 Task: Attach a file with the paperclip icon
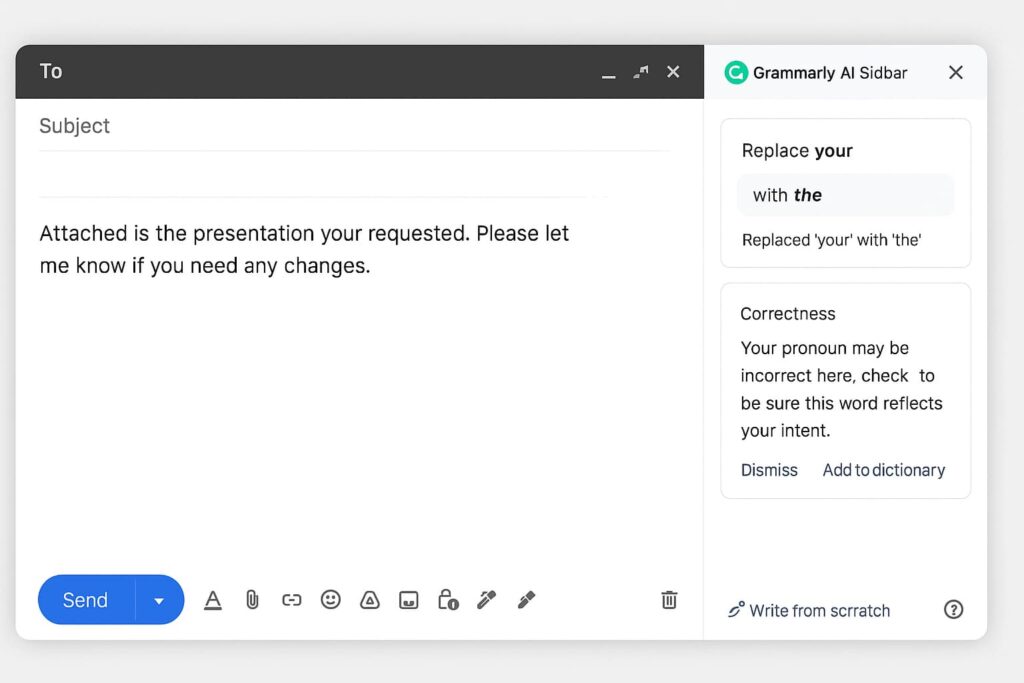click(252, 599)
